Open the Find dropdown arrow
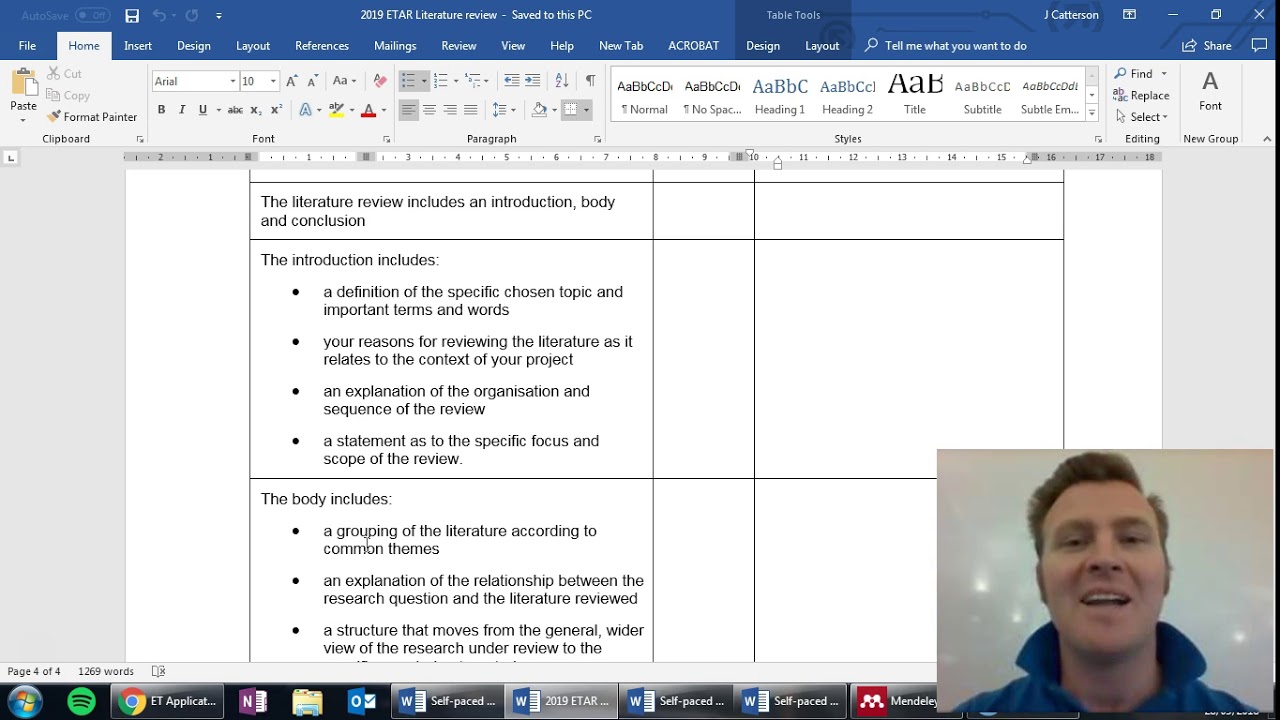This screenshot has width=1280, height=720. pyautogui.click(x=1164, y=74)
